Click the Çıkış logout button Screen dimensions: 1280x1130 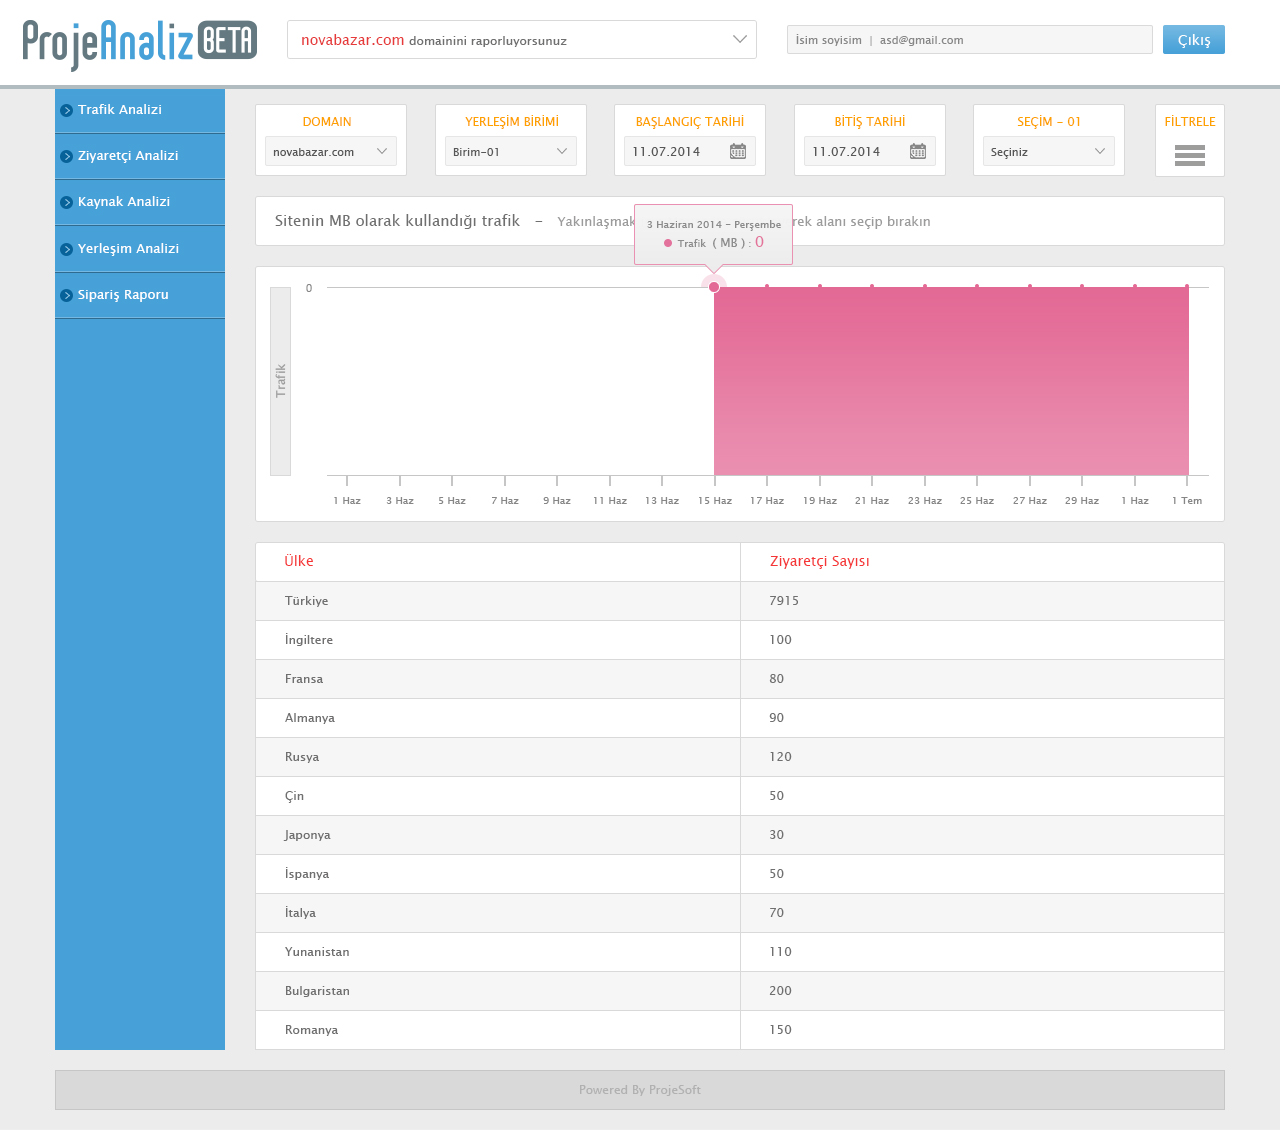1193,40
